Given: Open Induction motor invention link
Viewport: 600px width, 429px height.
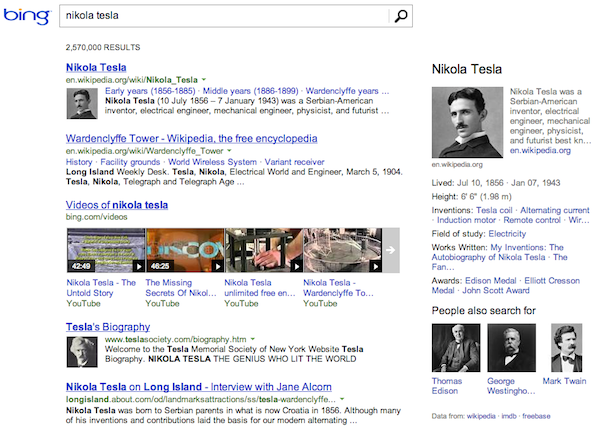Looking at the screenshot, I should 466,220.
